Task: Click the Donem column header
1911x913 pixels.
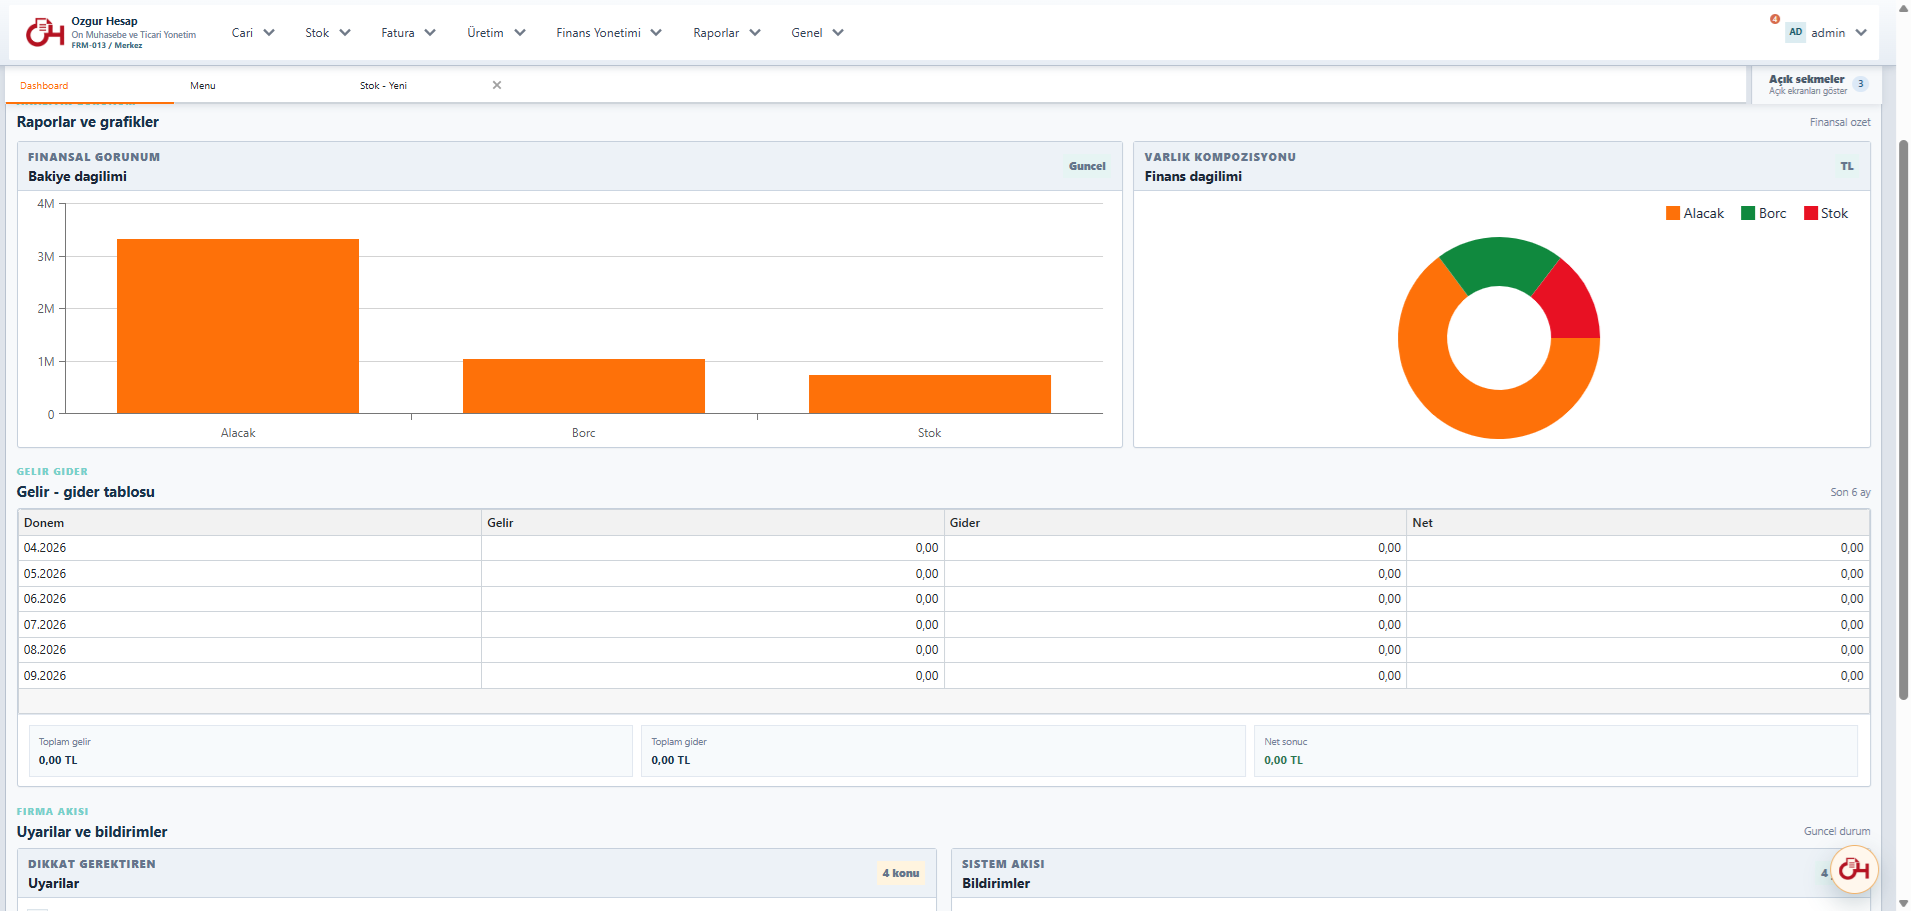Action: point(249,523)
